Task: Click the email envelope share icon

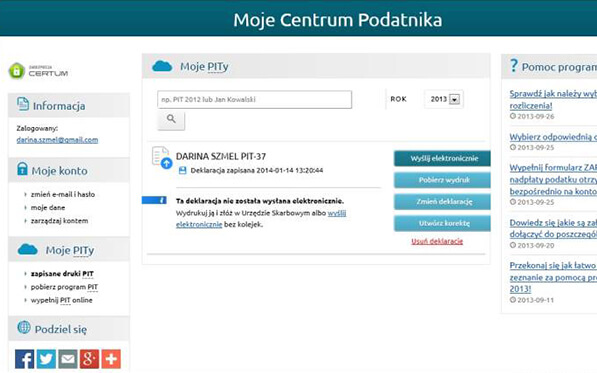Action: tap(68, 359)
